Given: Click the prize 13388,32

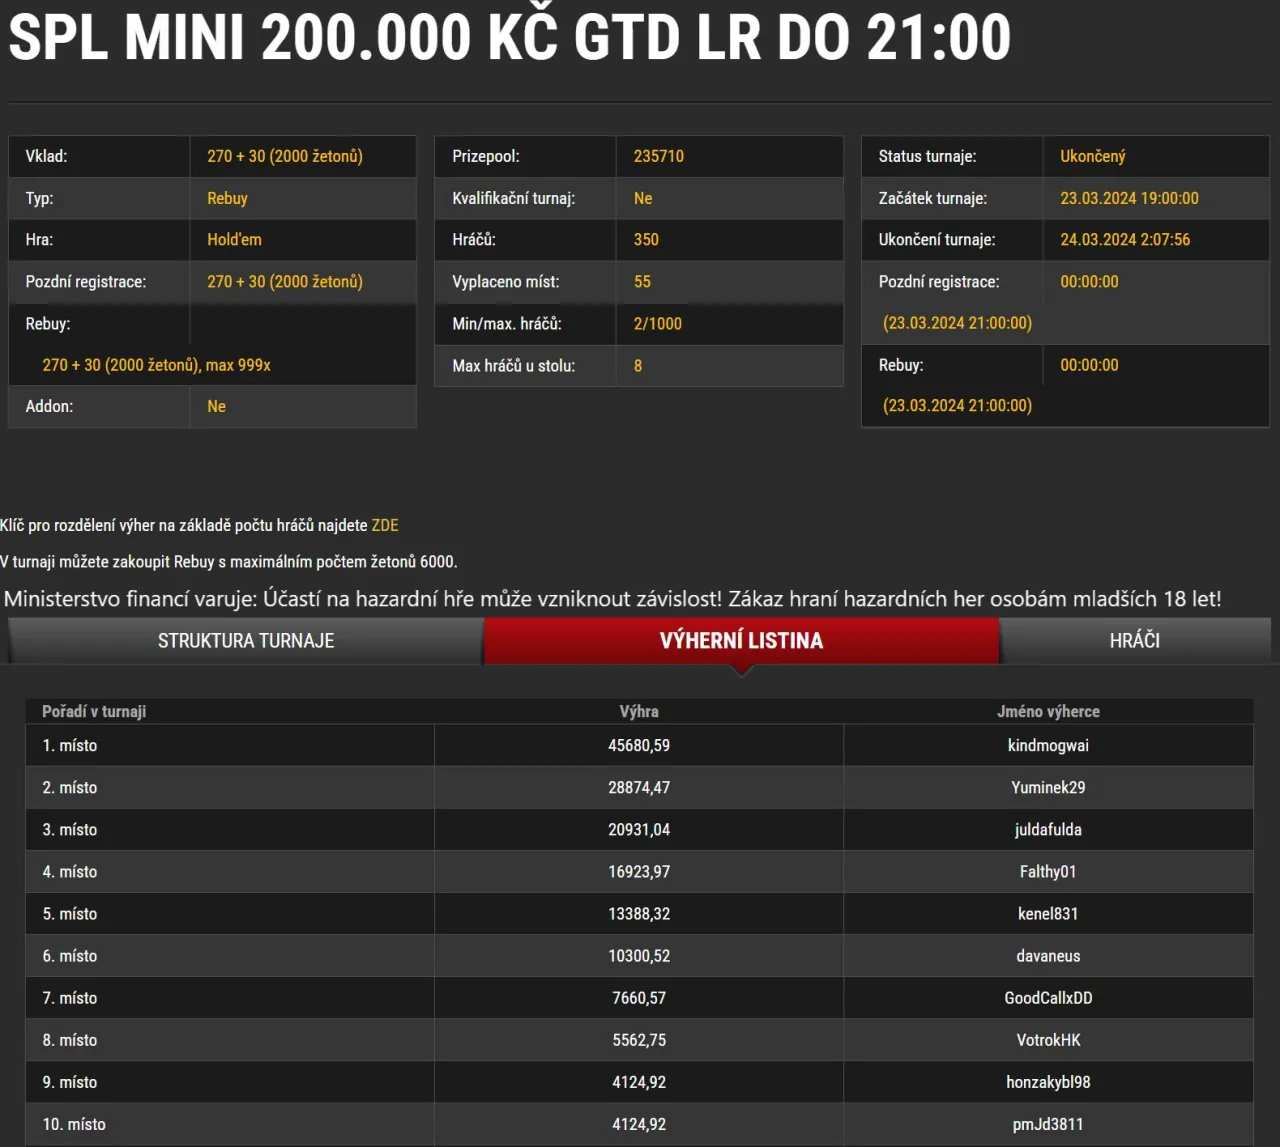Looking at the screenshot, I should (639, 914).
